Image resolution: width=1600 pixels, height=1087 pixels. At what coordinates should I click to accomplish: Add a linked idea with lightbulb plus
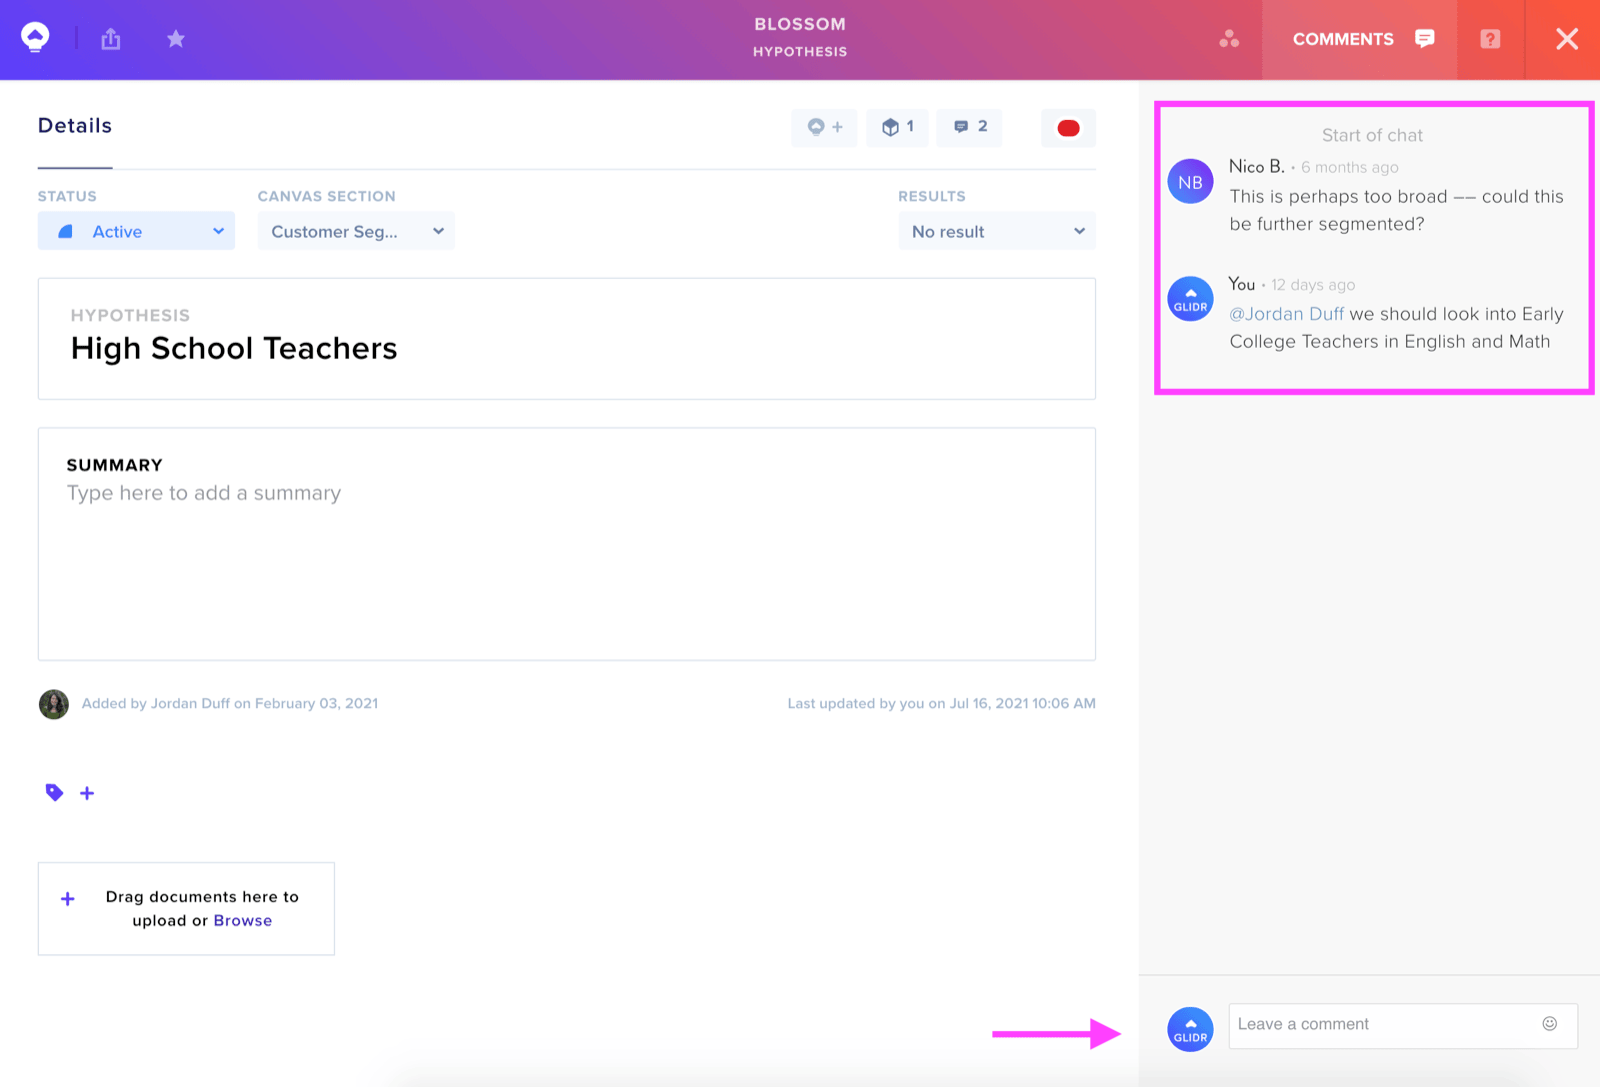[825, 127]
